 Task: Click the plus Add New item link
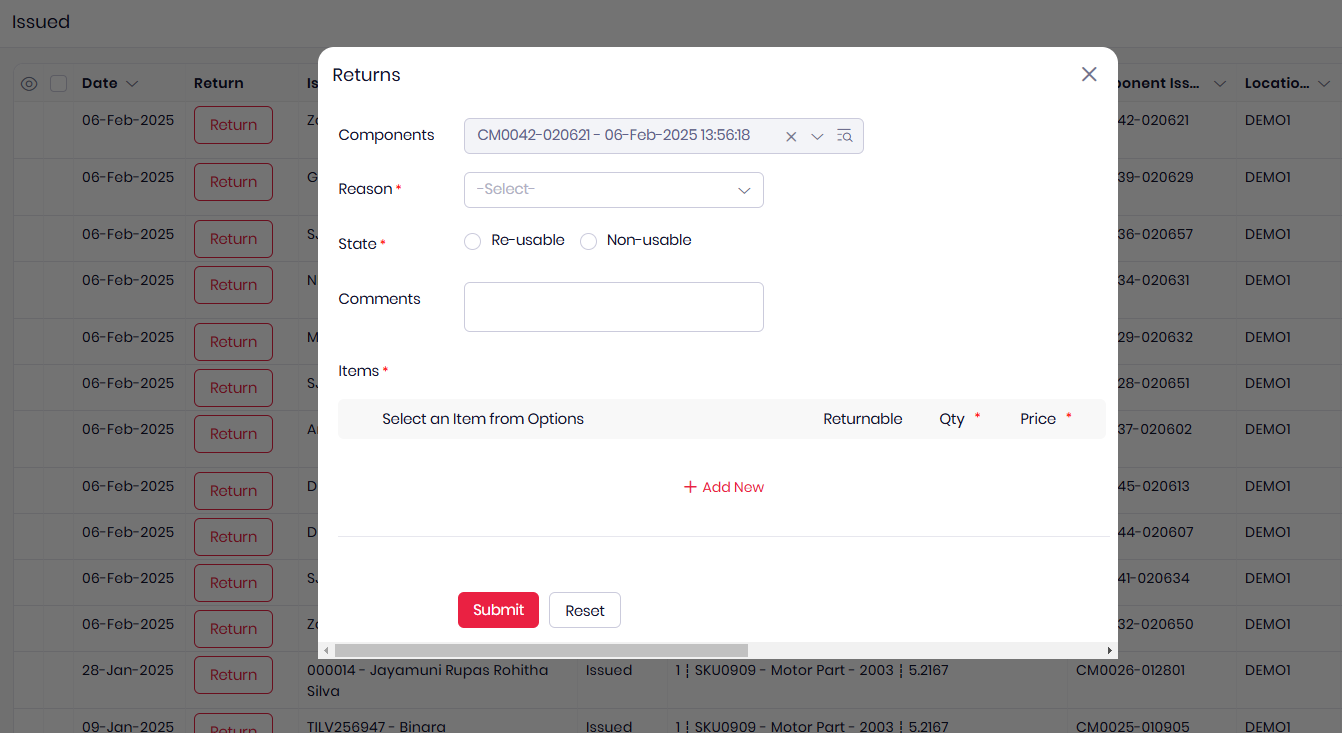tap(724, 487)
